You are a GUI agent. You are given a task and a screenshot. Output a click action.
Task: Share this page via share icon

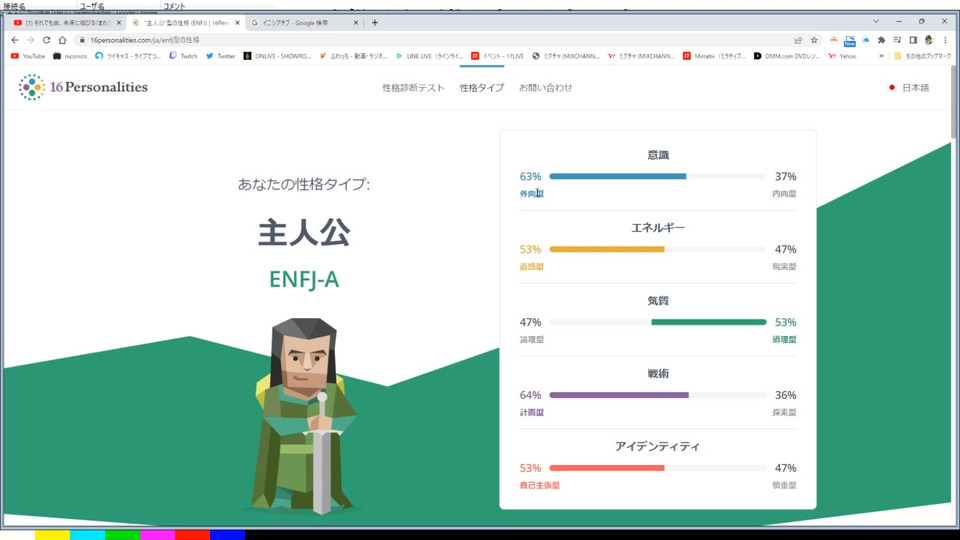[x=798, y=40]
